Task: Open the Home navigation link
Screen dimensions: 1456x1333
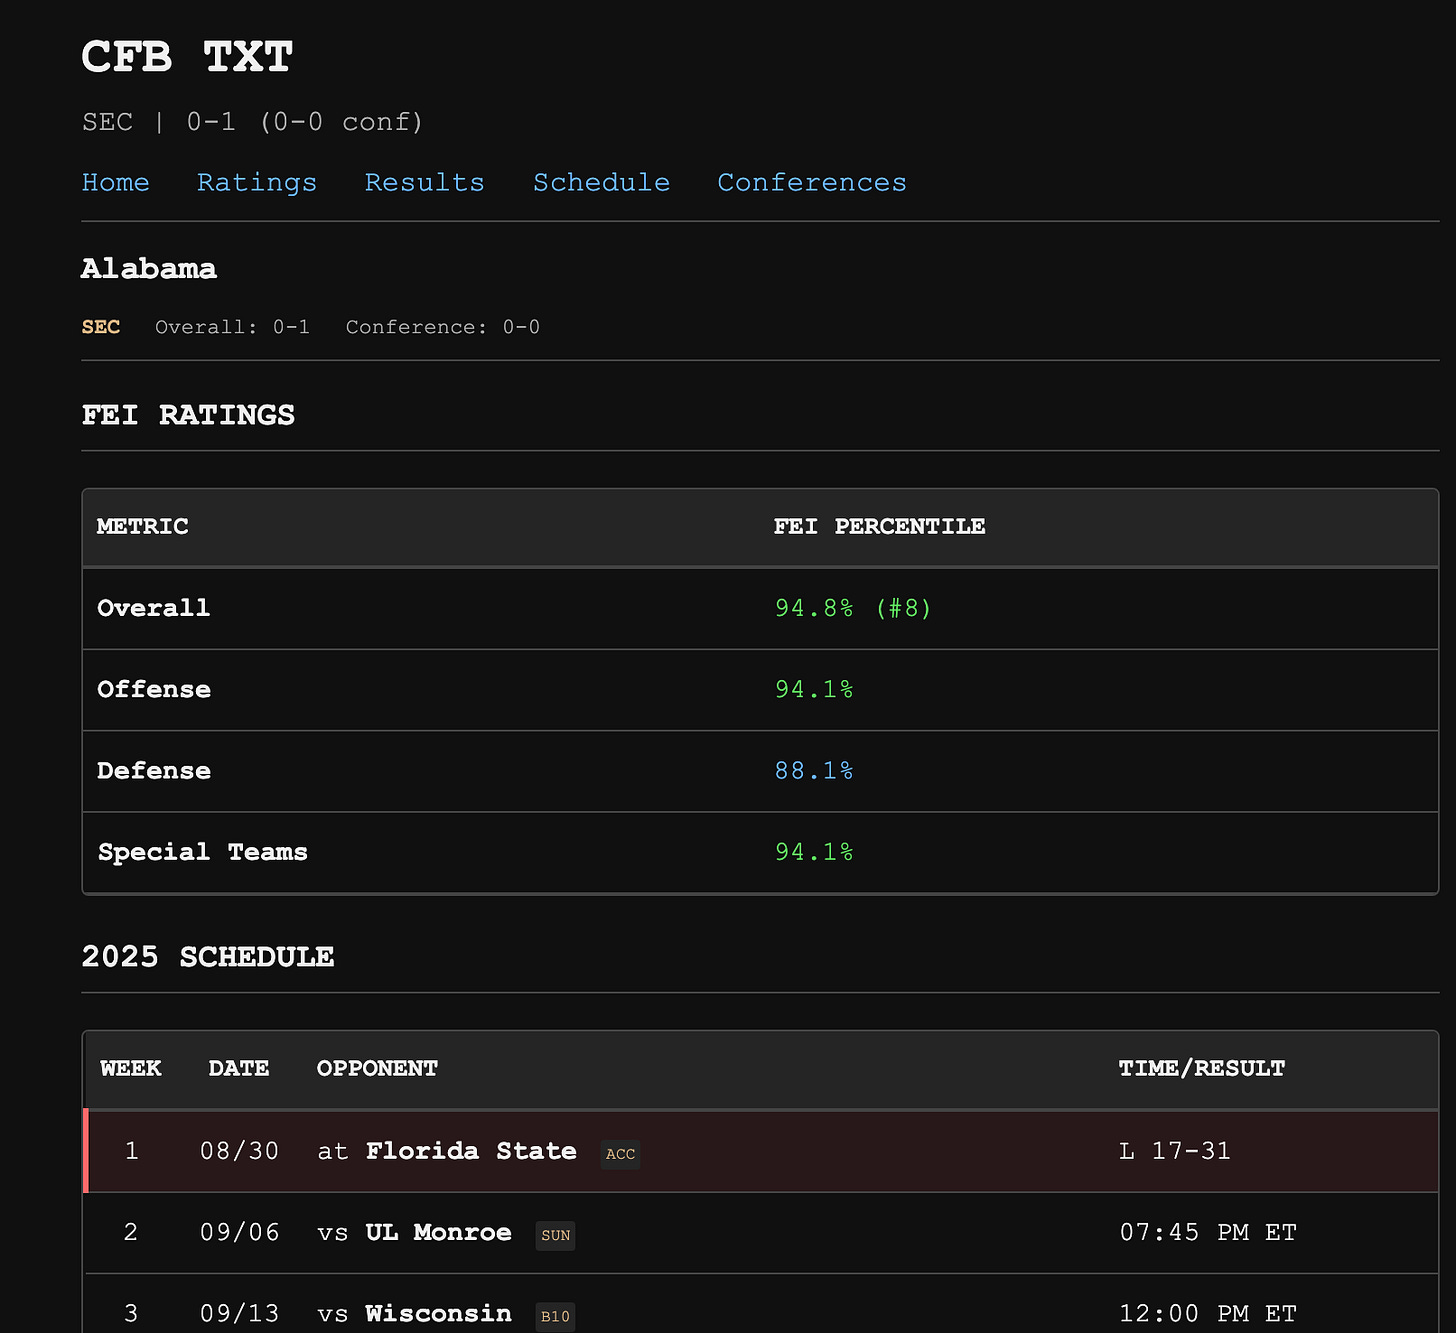Action: 115,182
